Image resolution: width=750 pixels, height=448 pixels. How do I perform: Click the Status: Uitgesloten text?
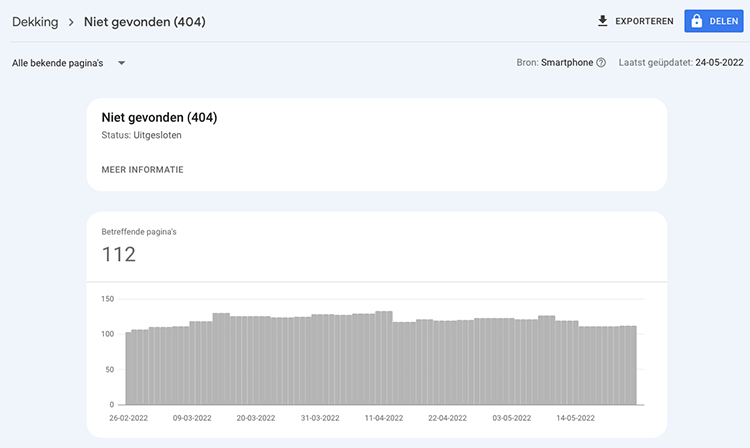141,135
